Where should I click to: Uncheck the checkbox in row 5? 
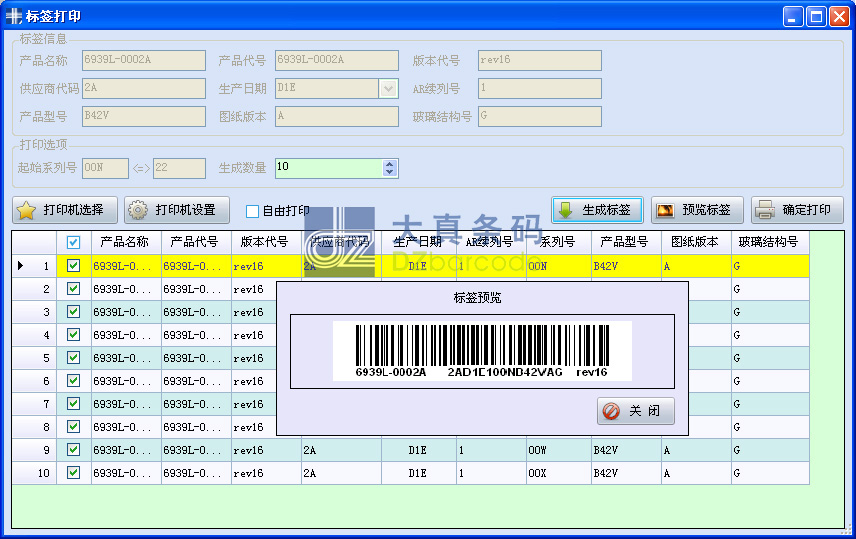[73, 357]
